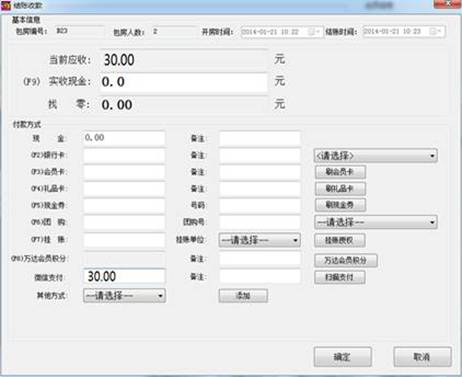The height and width of the screenshot is (377, 462).
Task: Click the 礼品卡 amount input field
Action: pos(124,189)
